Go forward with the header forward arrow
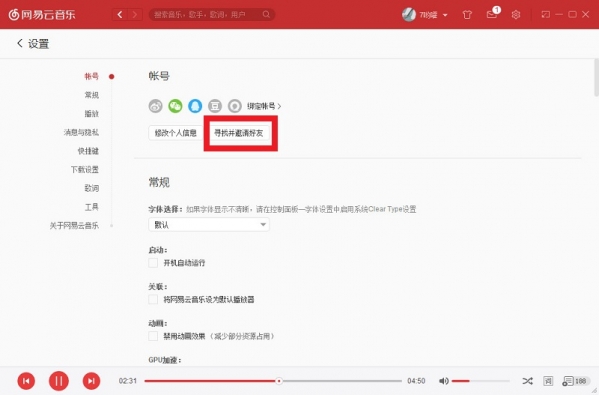This screenshot has height=395, width=599. (134, 15)
